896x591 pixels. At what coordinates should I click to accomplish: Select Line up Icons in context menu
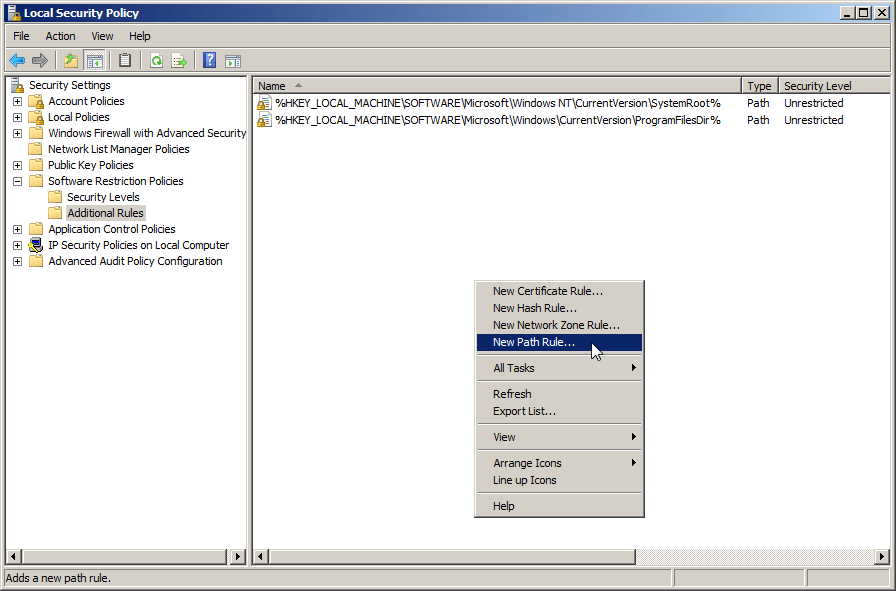[559, 480]
